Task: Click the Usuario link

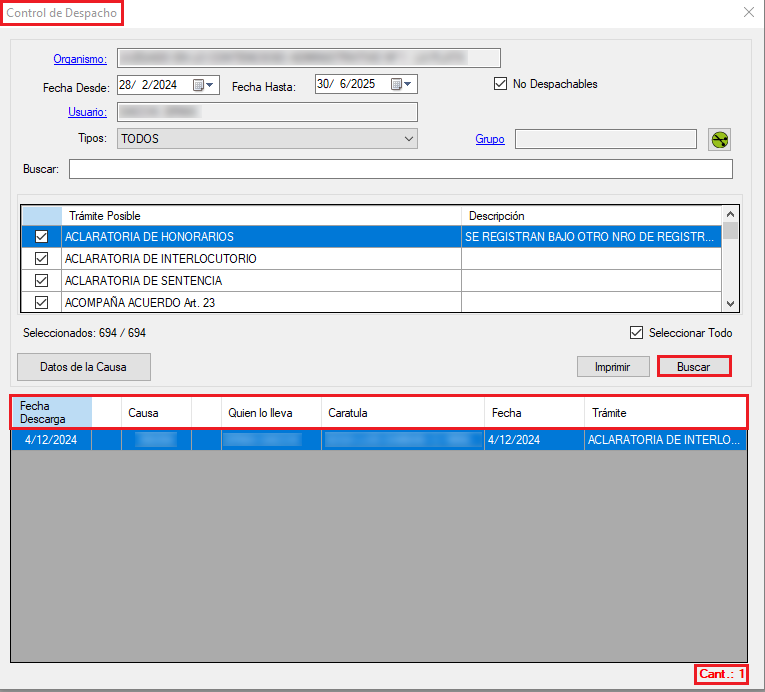Action: [x=87, y=112]
